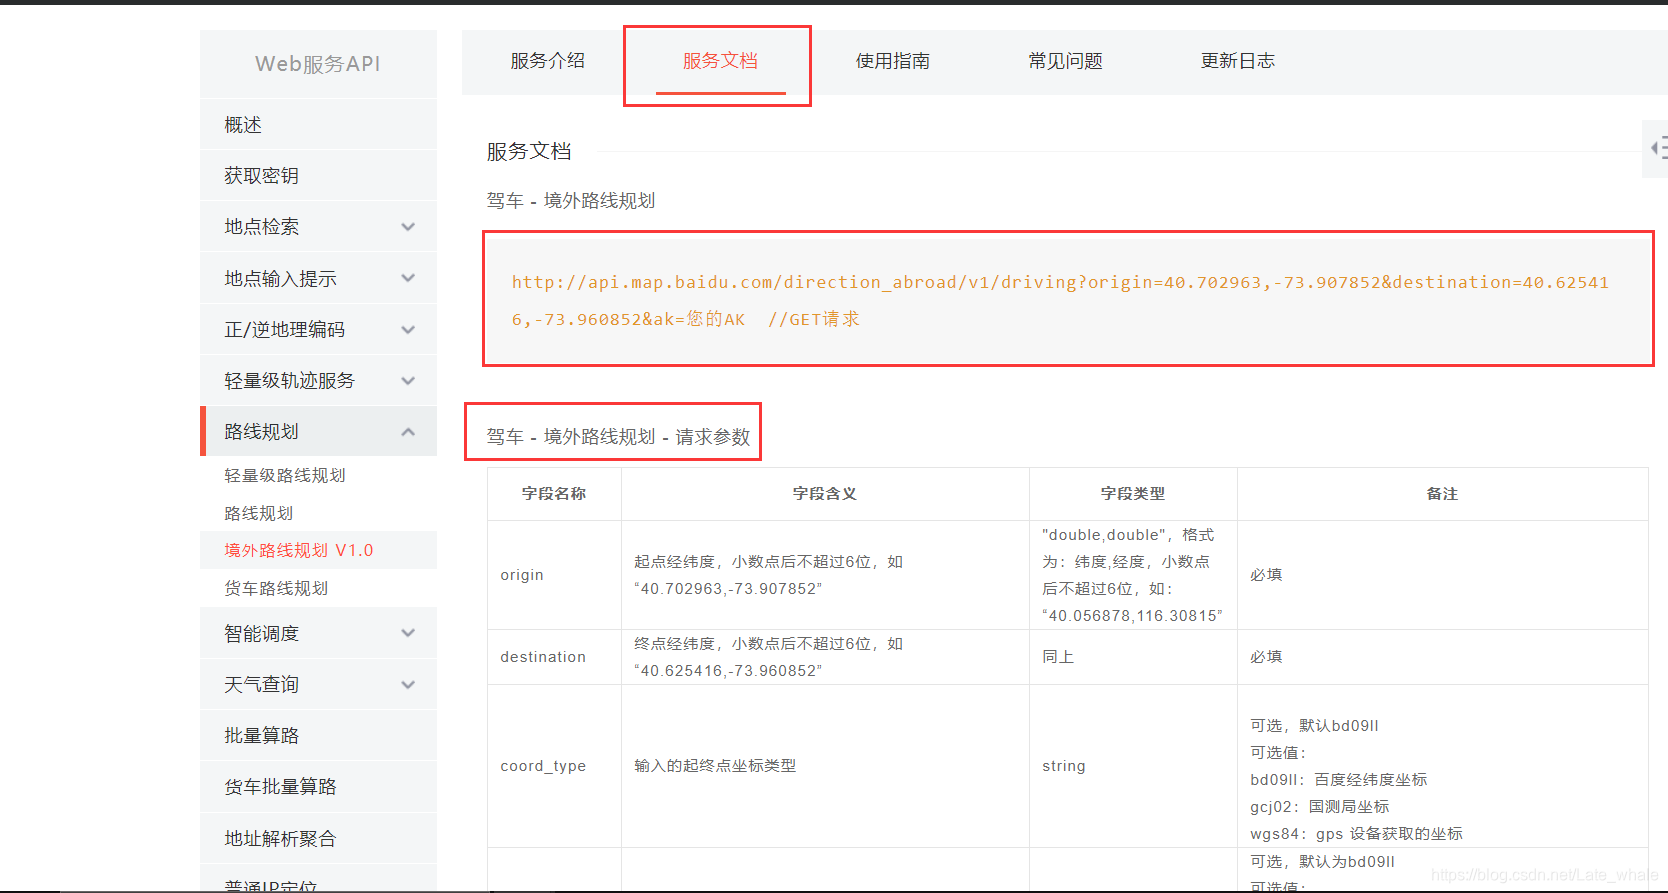Click the 轻量级轨迹服务 menu label
Viewport: 1668px width, 893px height.
tap(289, 381)
